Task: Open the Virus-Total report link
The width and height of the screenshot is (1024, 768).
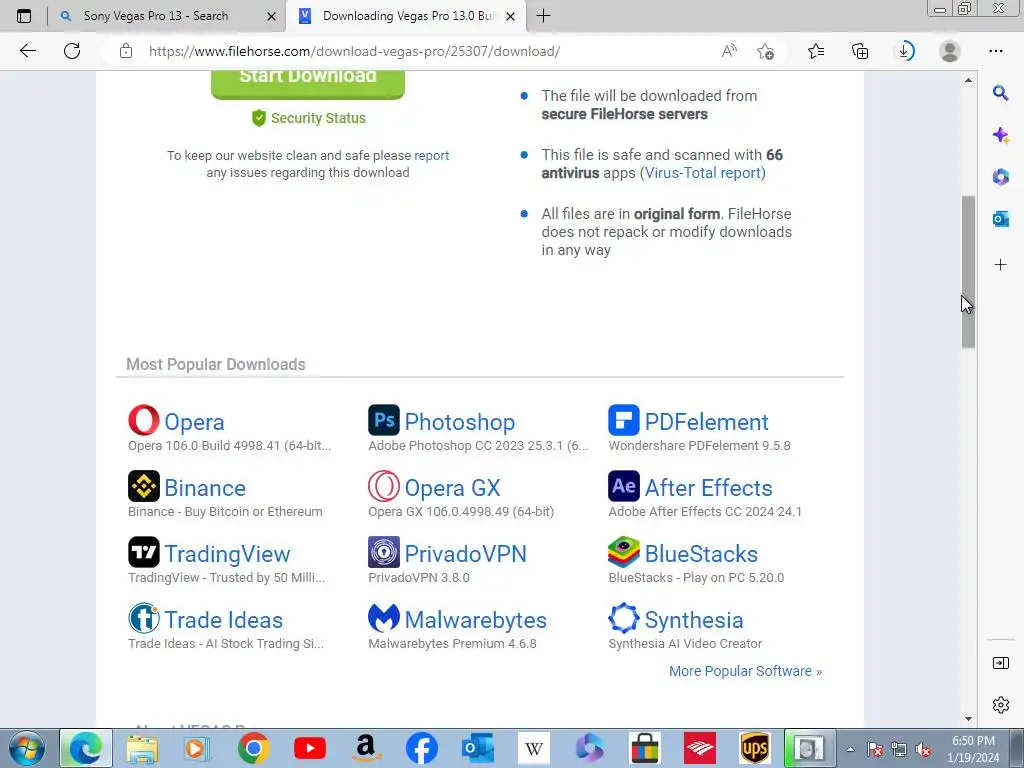Action: click(x=703, y=173)
